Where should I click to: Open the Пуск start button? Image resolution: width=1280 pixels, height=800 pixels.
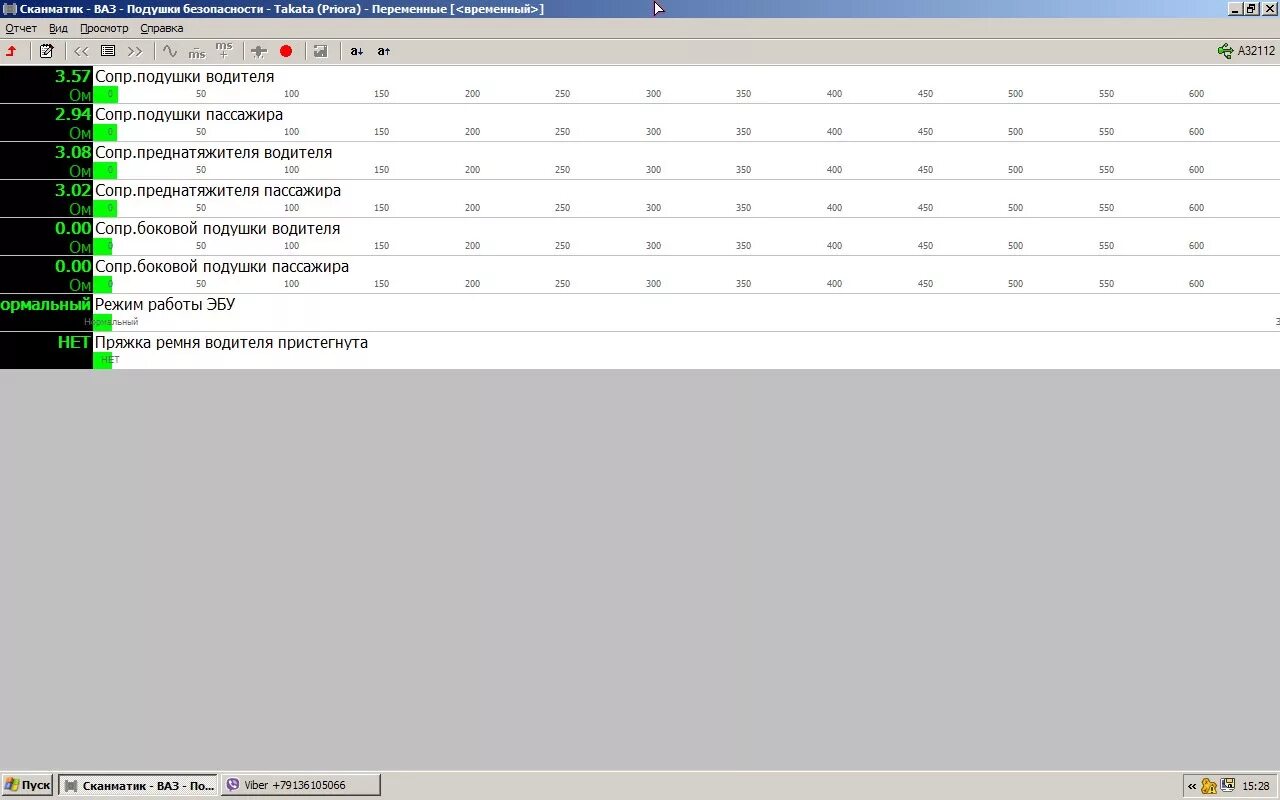tap(28, 785)
